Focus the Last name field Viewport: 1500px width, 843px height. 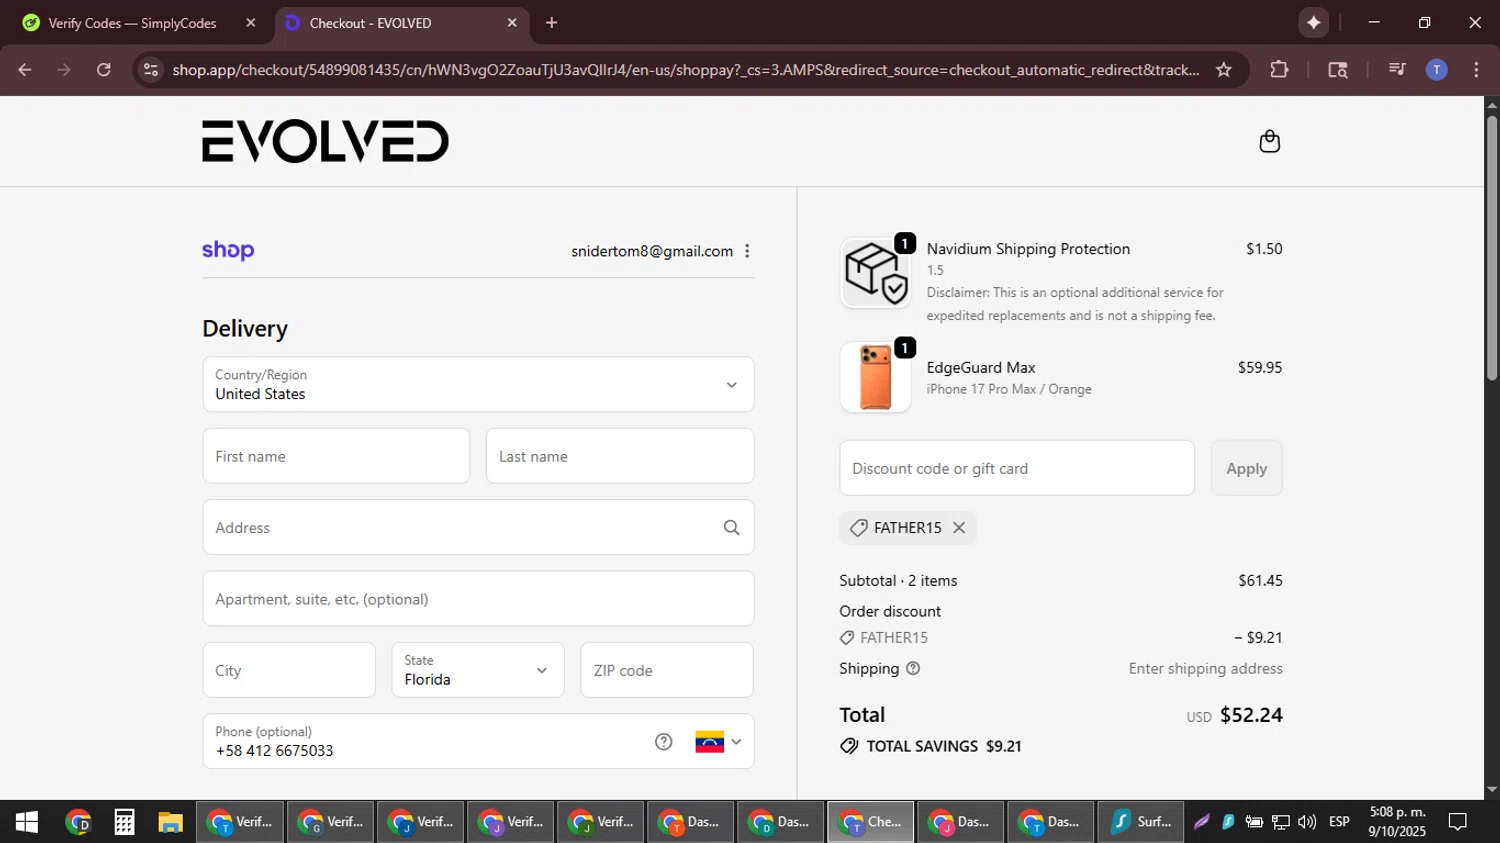[620, 456]
